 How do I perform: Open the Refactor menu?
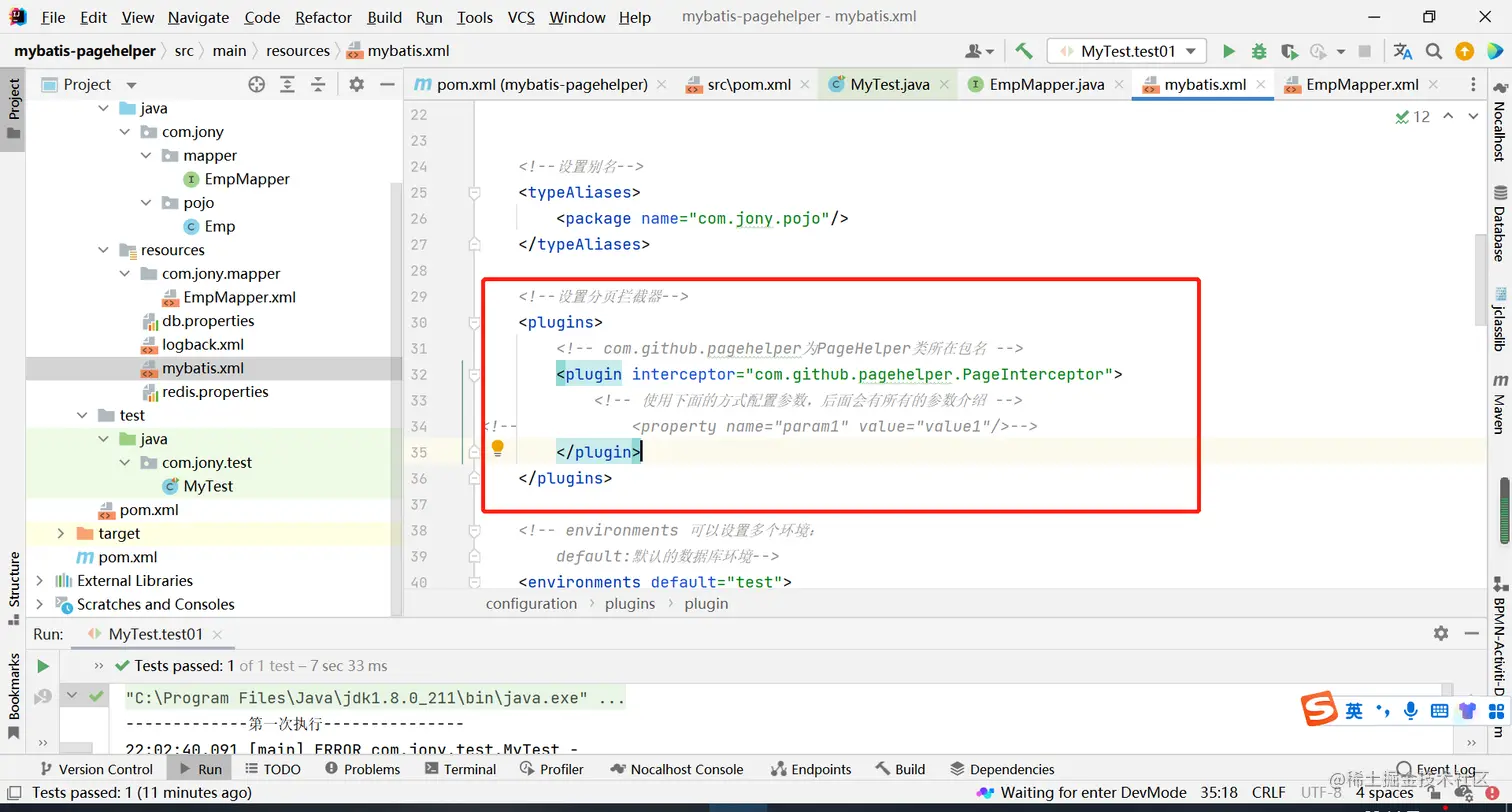(323, 17)
